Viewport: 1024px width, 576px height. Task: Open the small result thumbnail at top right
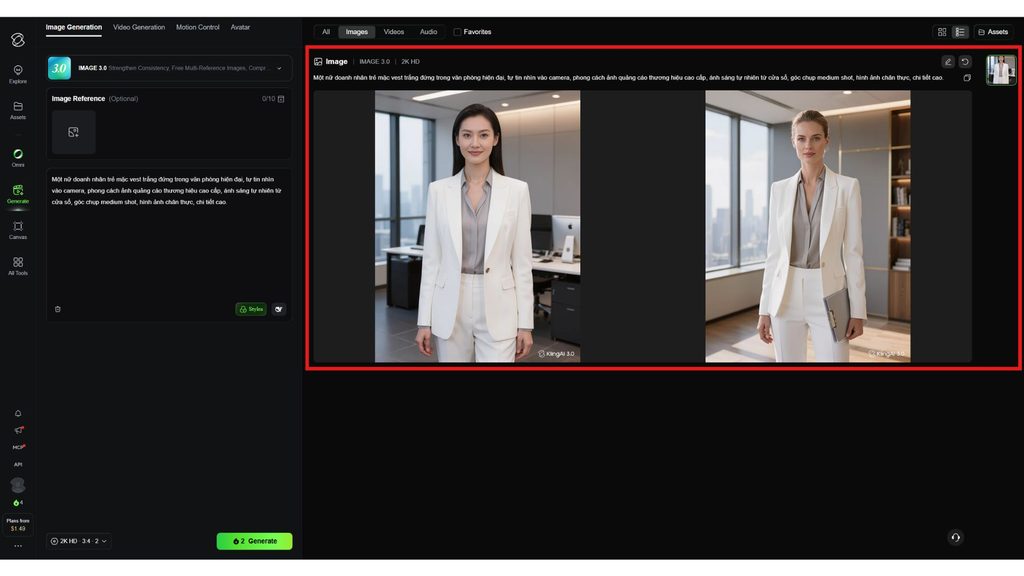pos(1000,70)
